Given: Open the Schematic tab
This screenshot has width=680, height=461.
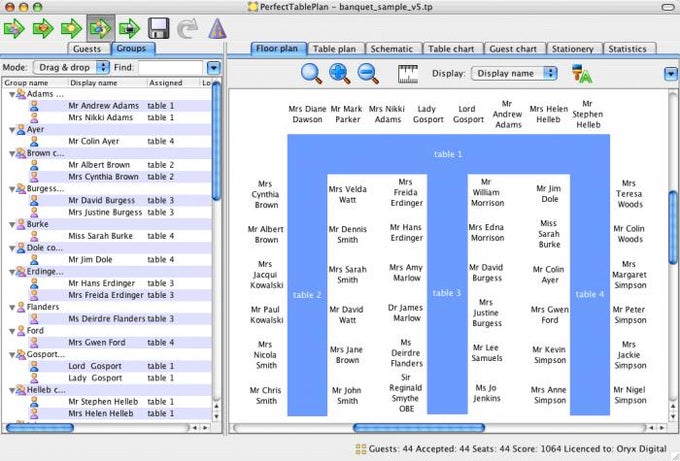Looking at the screenshot, I should pyautogui.click(x=392, y=49).
